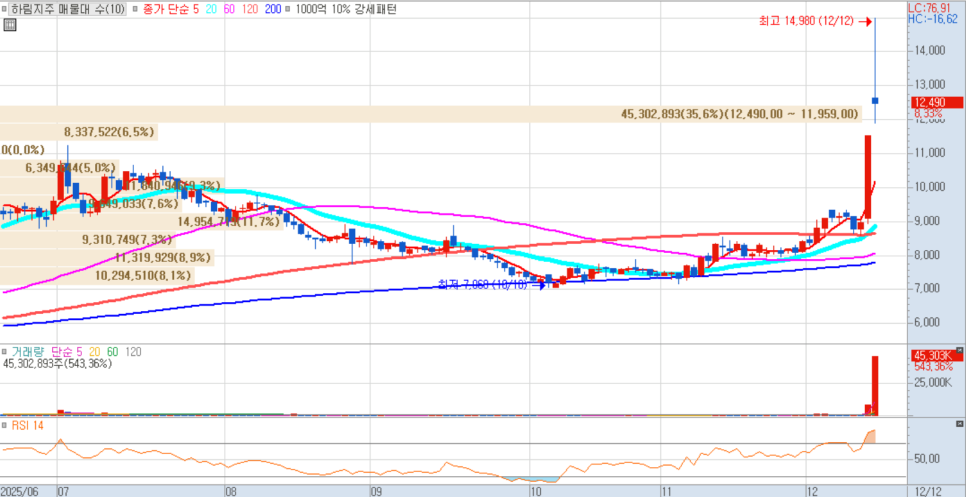This screenshot has height=497, width=966.
Task: Select the green 60 volume average label
Action: (x=113, y=352)
